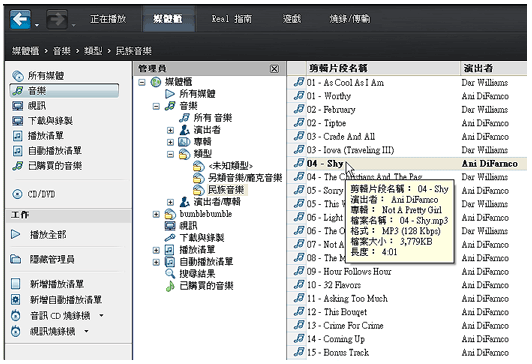Select track 09 - Hour Follows Hour
Screen dimensions: 532x364
[x=349, y=271]
